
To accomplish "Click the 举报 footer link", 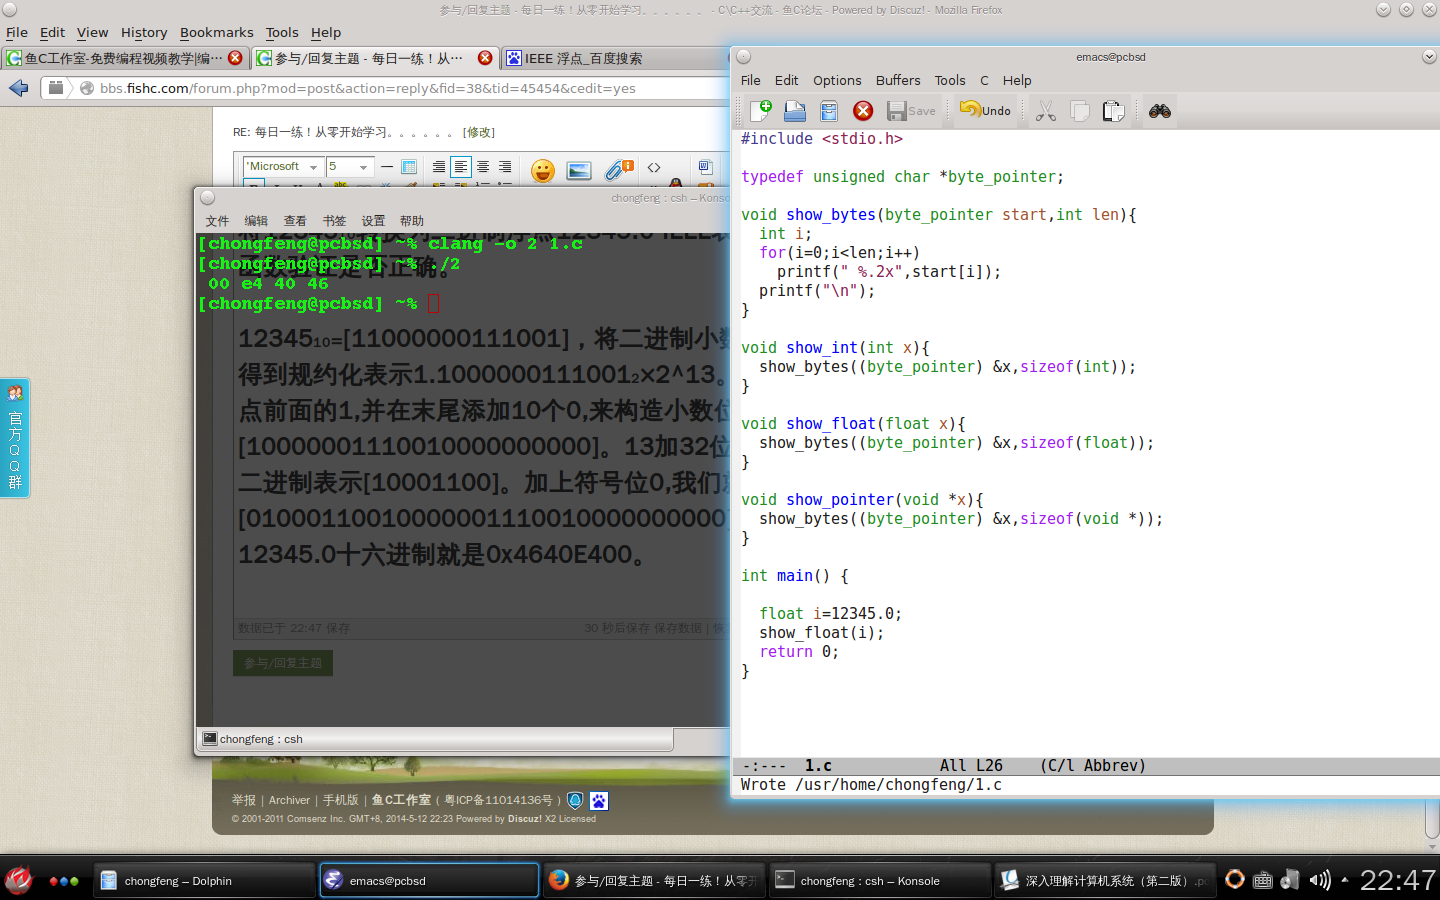I will 244,800.
